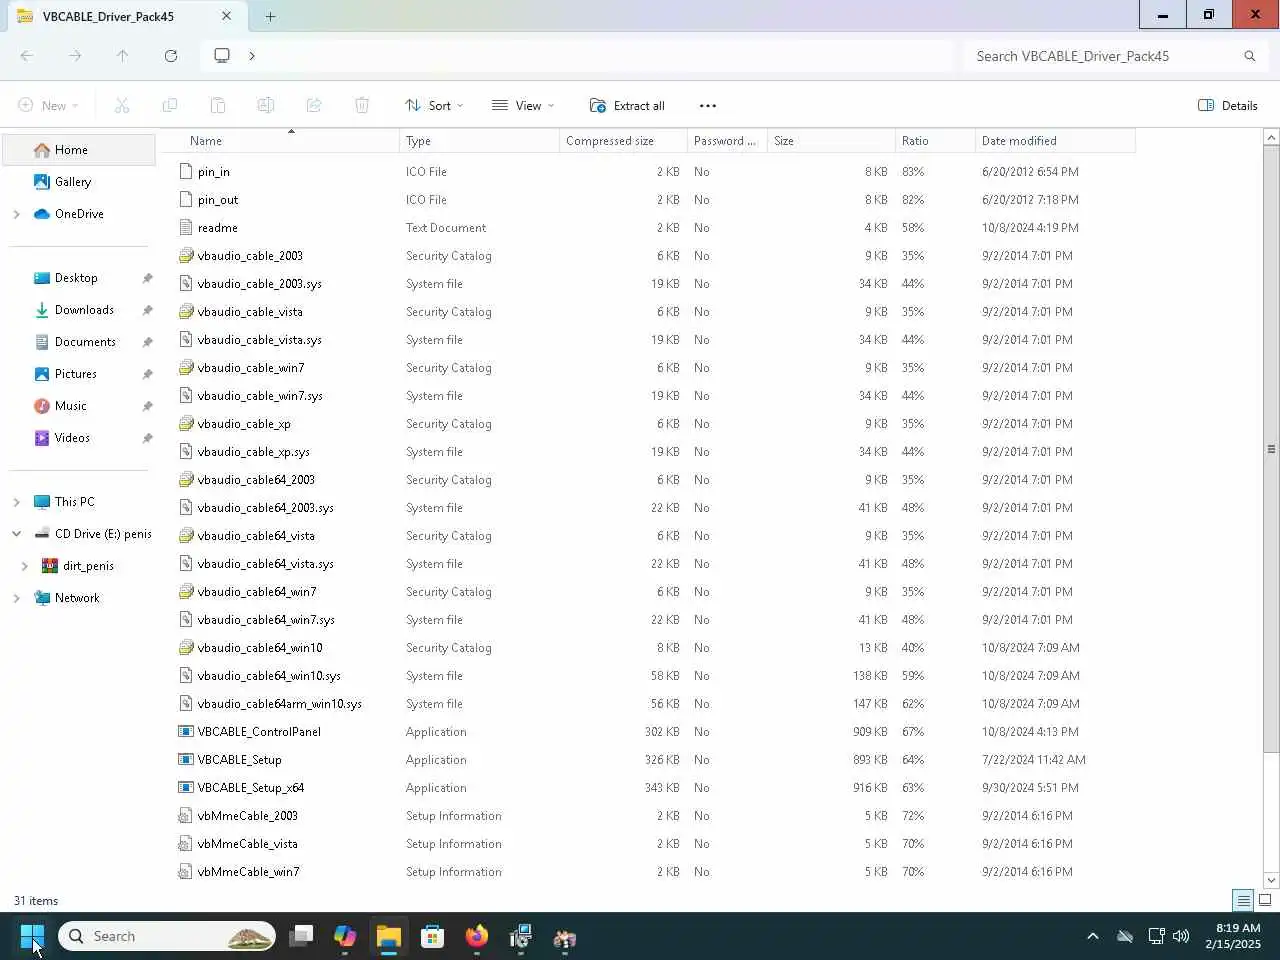Viewport: 1280px width, 960px height.
Task: Click the VBCABLE_Driver_Pack45 tab
Action: pos(124,16)
